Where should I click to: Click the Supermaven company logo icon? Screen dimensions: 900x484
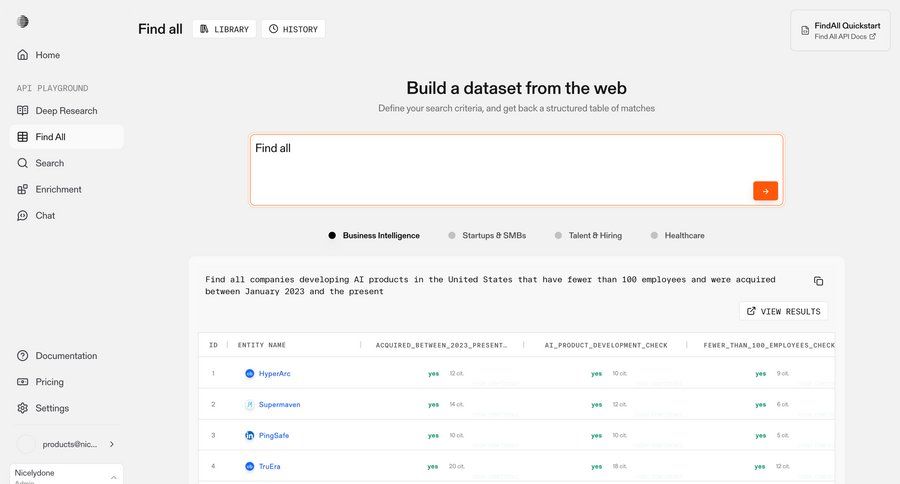tap(250, 404)
